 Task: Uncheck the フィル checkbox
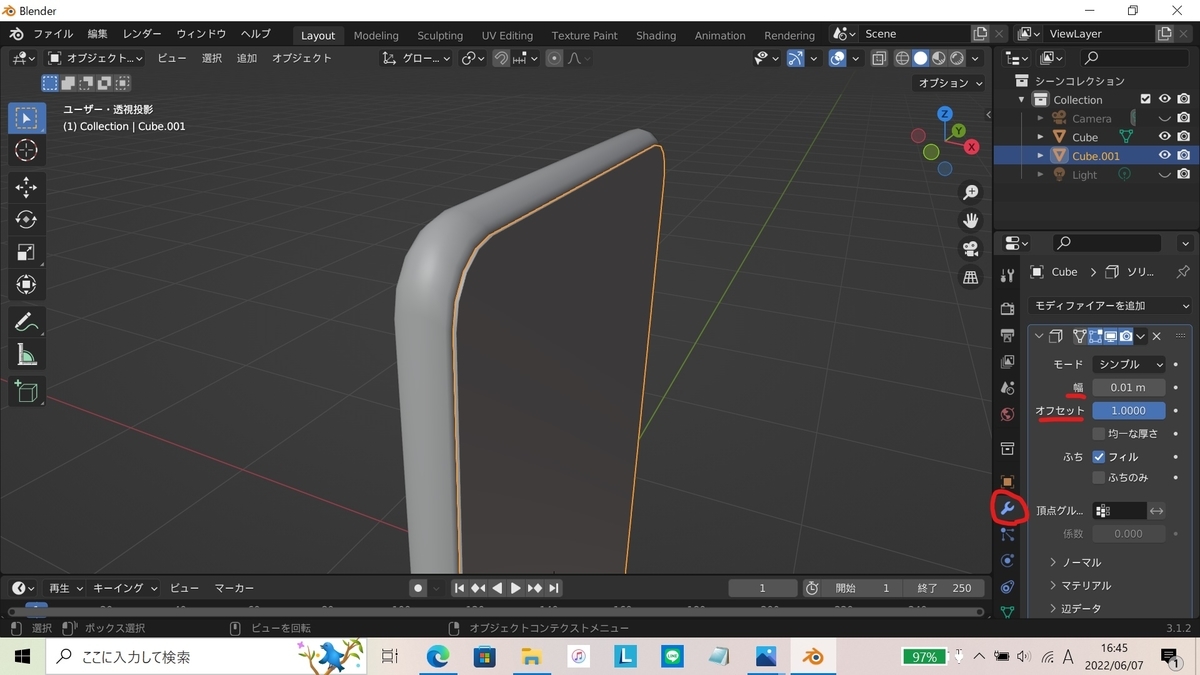tap(1099, 457)
